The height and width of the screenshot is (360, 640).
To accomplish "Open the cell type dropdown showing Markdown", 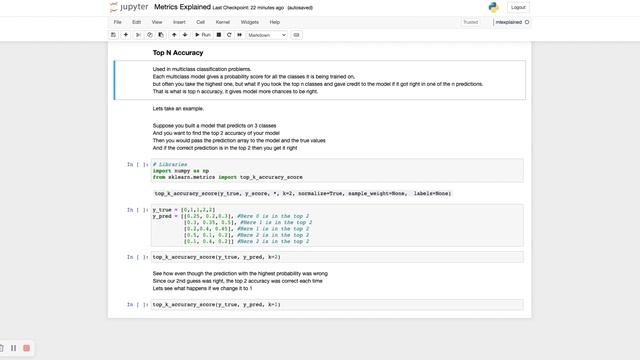I will coord(267,35).
